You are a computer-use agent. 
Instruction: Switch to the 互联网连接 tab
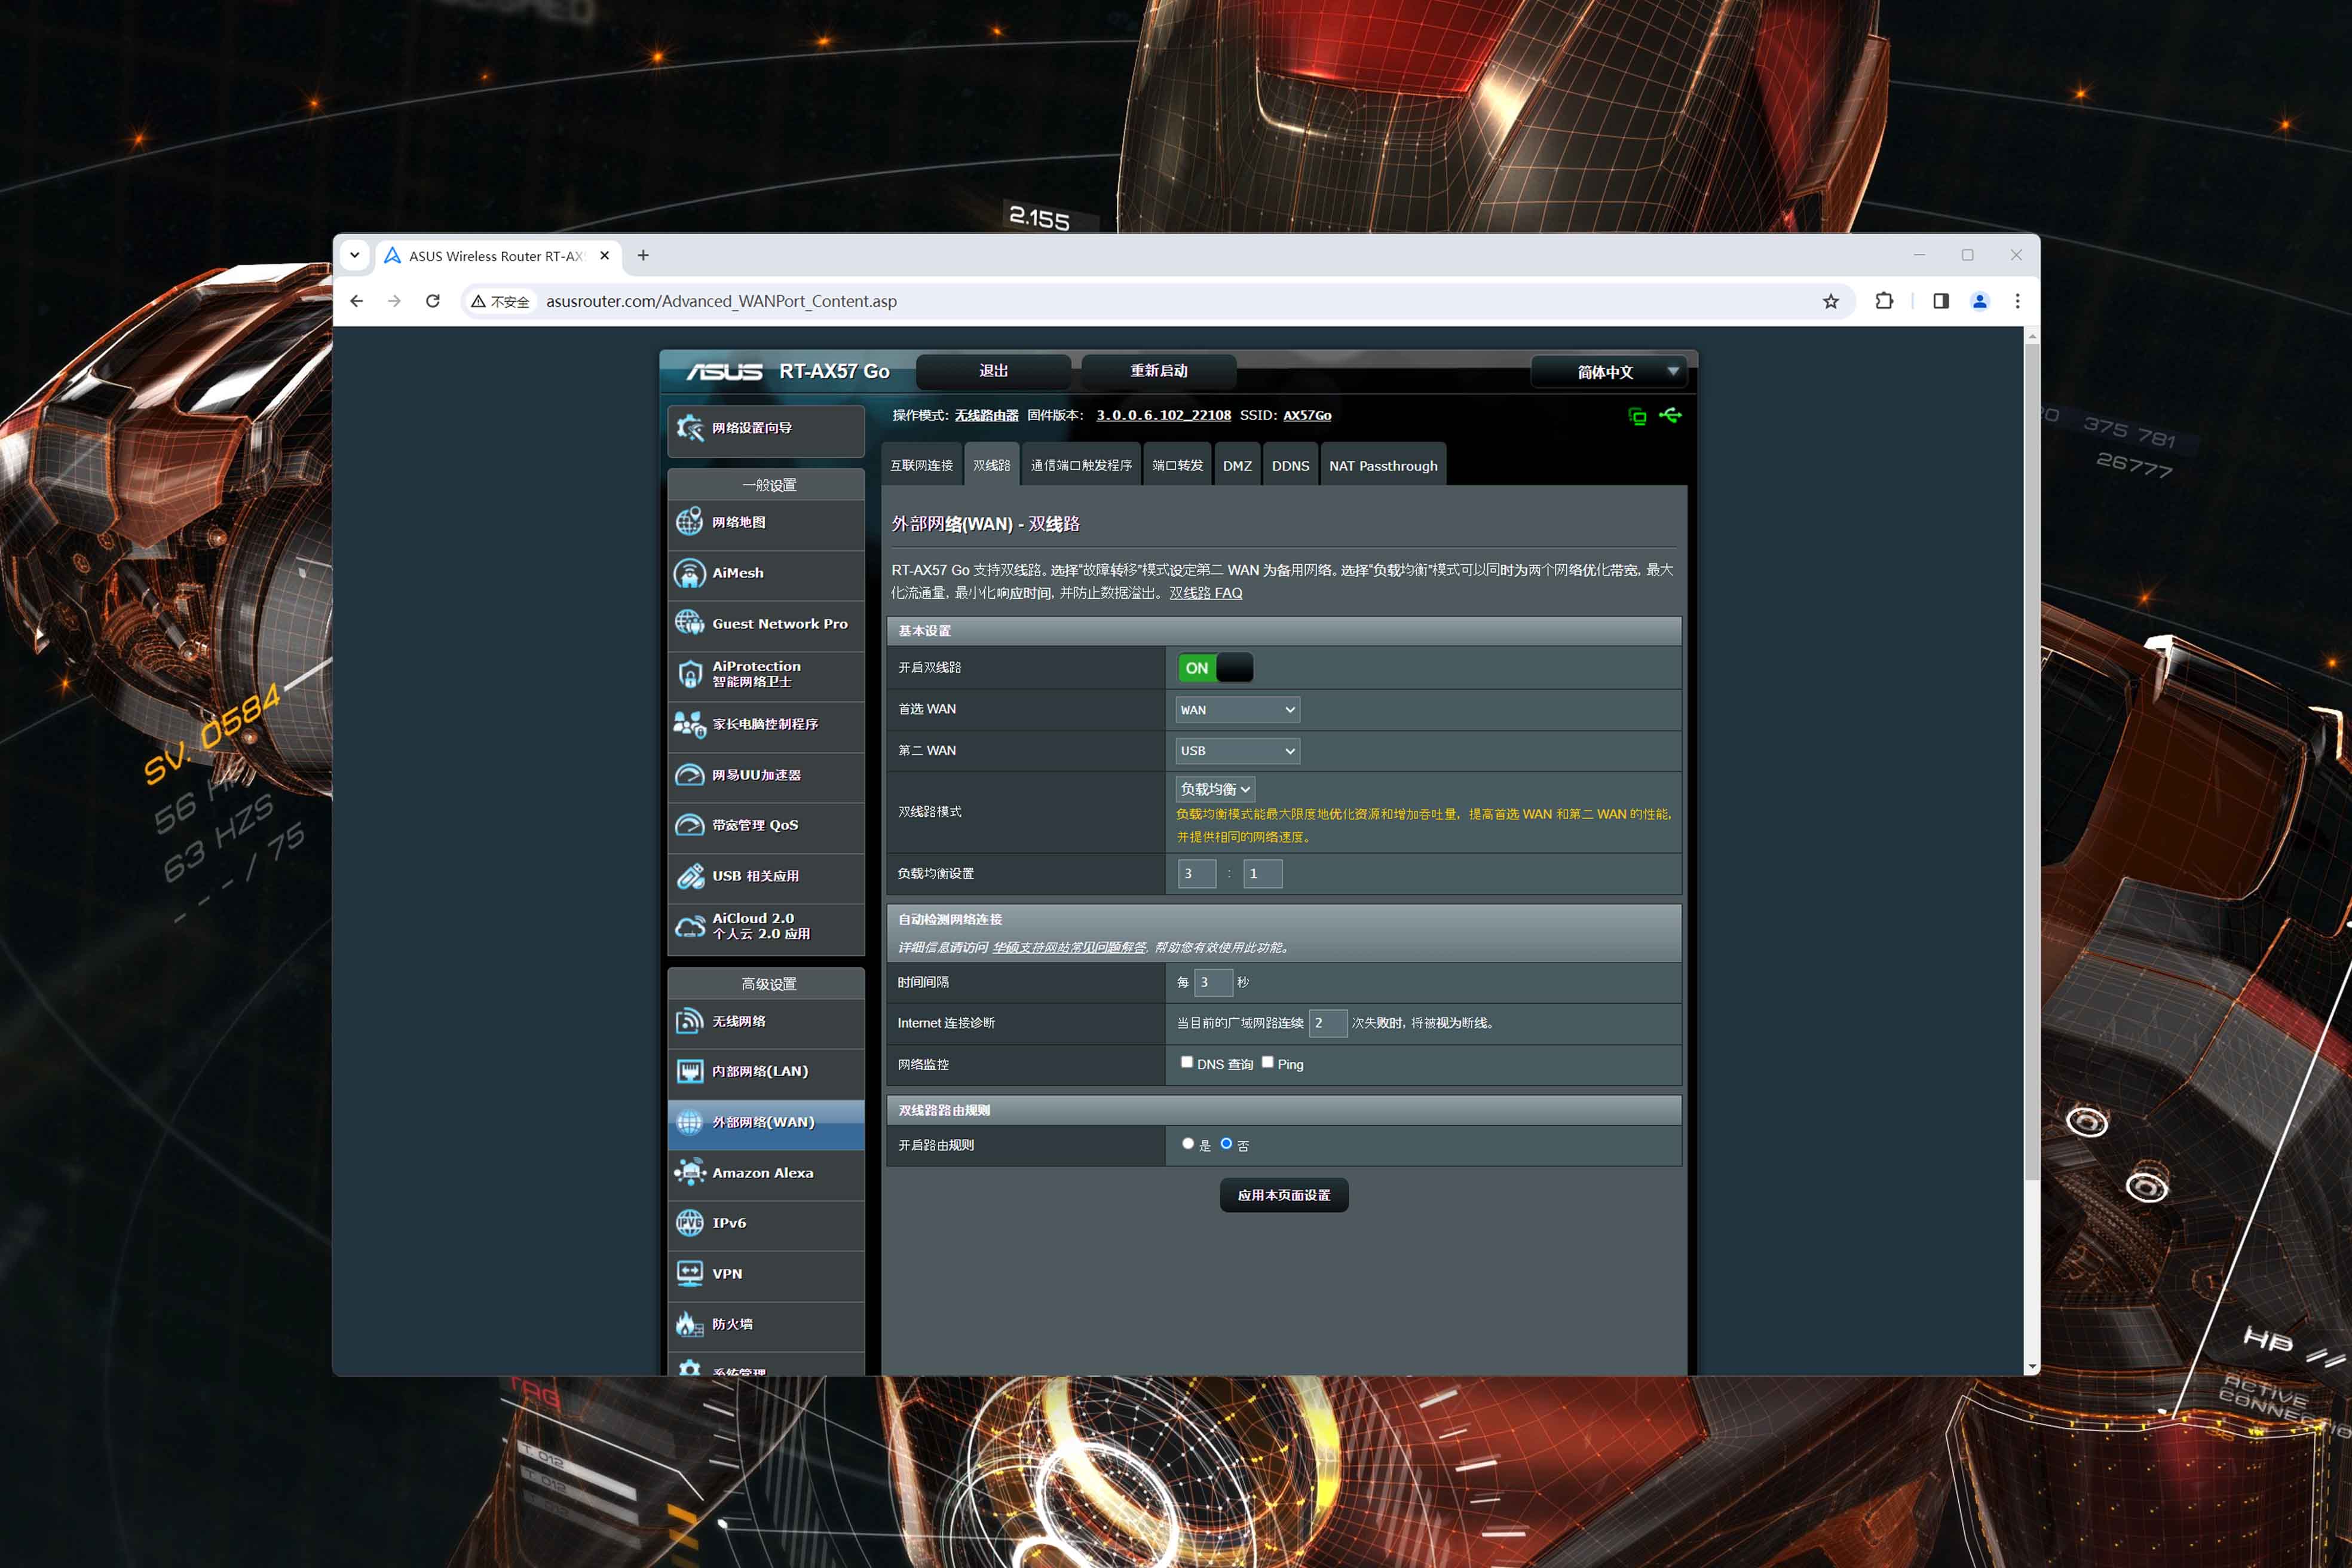pos(921,465)
